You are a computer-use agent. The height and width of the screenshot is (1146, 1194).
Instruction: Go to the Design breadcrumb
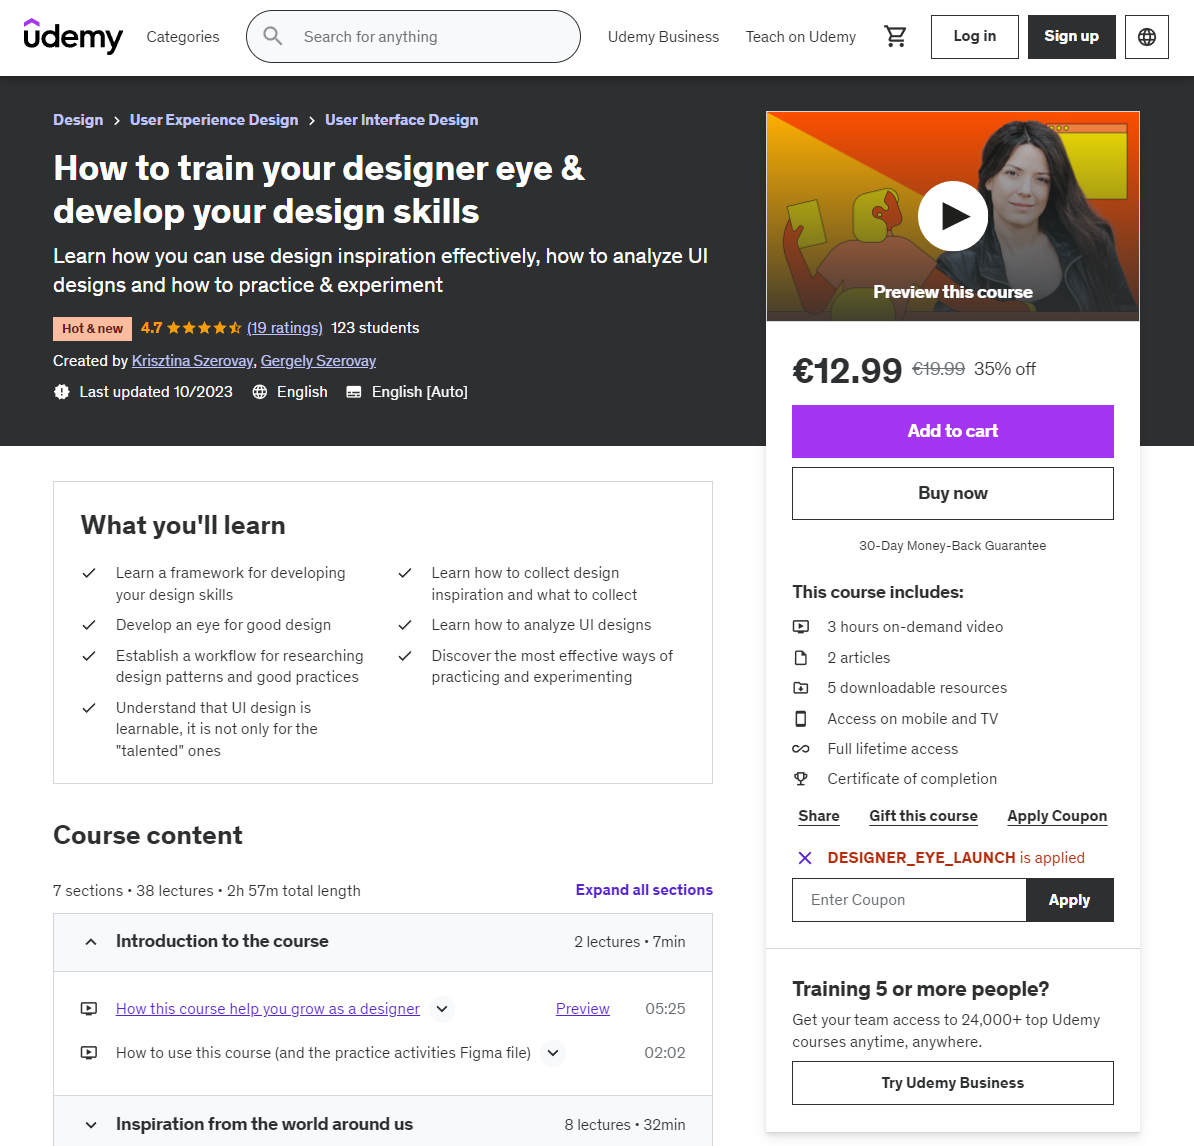pos(78,120)
